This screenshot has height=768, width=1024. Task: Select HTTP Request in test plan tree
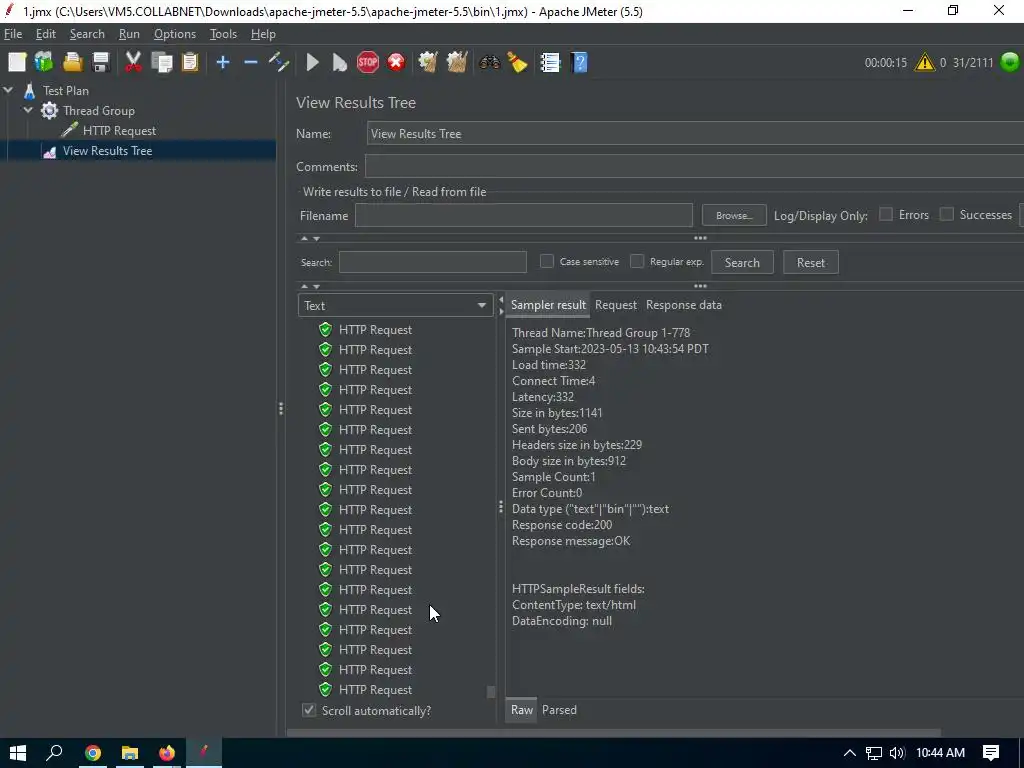[x=120, y=131]
